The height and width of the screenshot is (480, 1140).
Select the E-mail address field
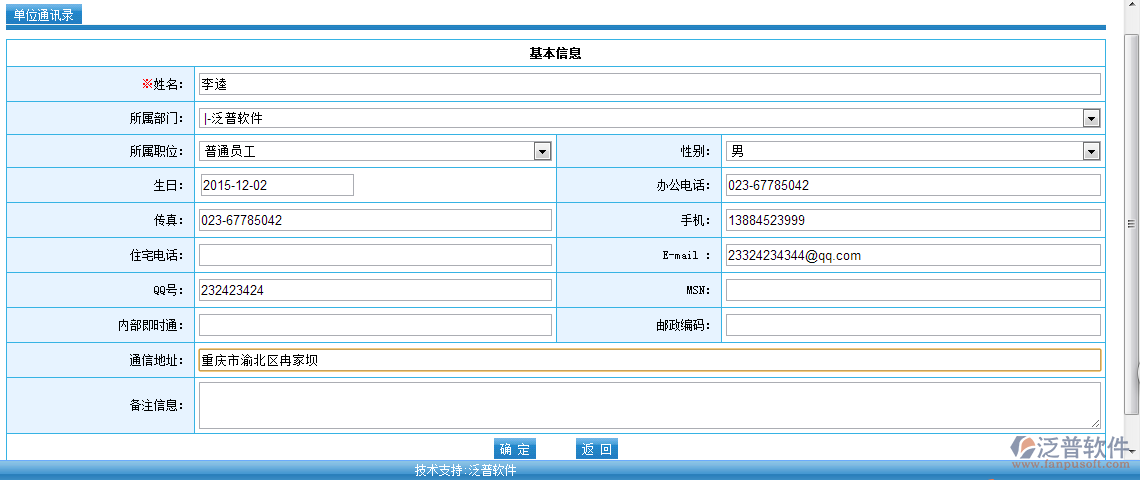pyautogui.click(x=912, y=255)
